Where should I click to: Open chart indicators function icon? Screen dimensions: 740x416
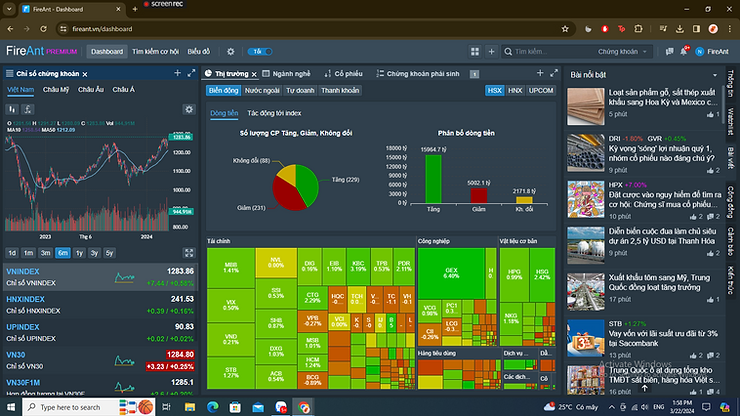(28, 110)
